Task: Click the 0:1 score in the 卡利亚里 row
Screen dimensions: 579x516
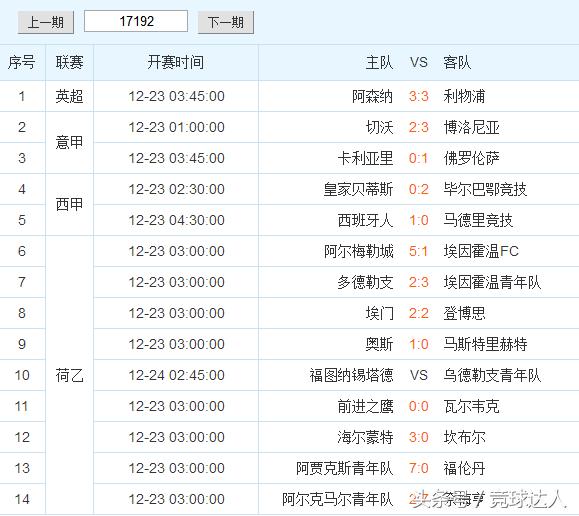Action: point(418,158)
